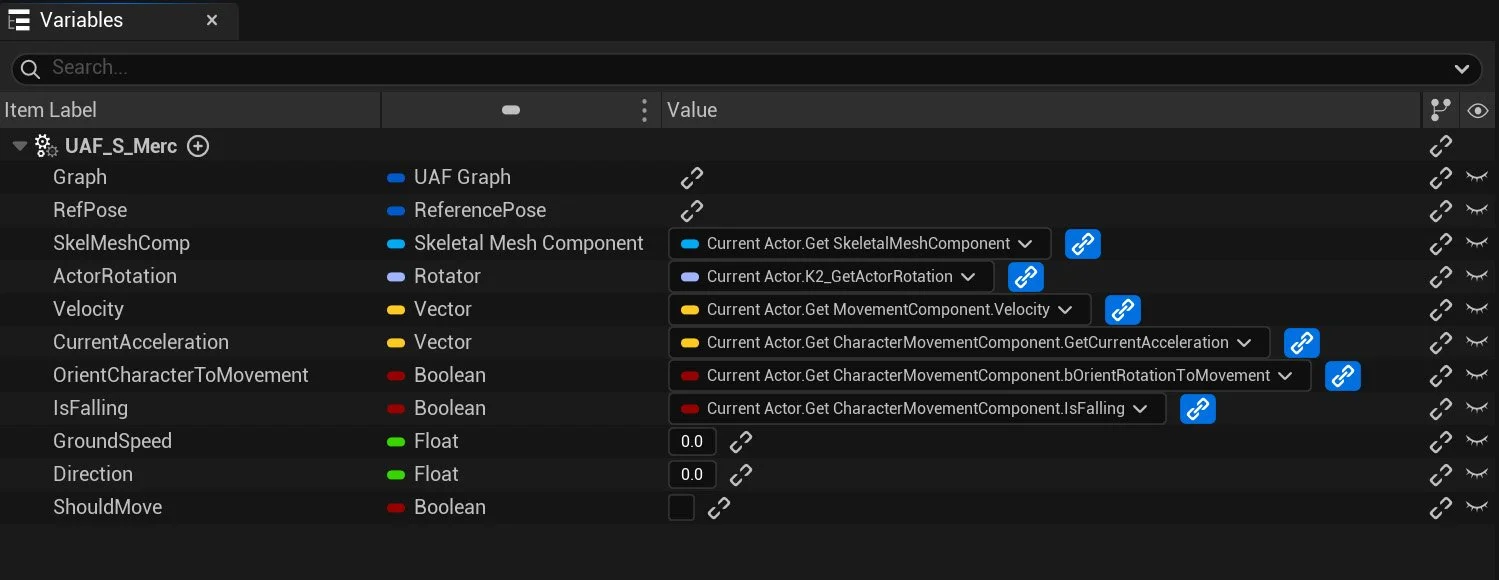Click the add variable plus icon beside UAF_S_Merc
The width and height of the screenshot is (1499, 580).
point(199,146)
